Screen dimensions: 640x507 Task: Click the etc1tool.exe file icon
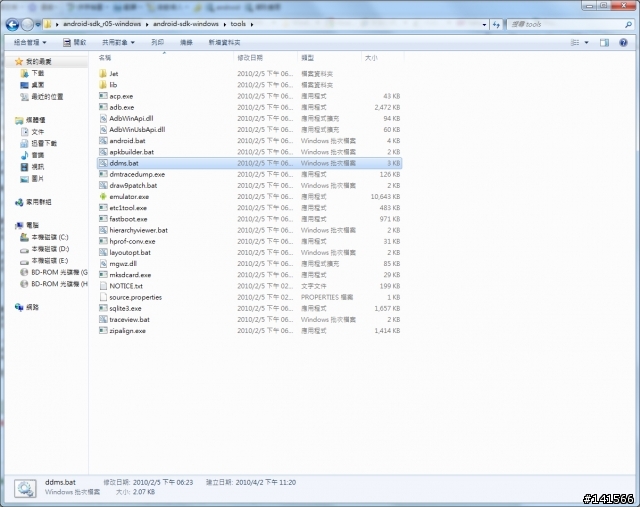coord(103,208)
